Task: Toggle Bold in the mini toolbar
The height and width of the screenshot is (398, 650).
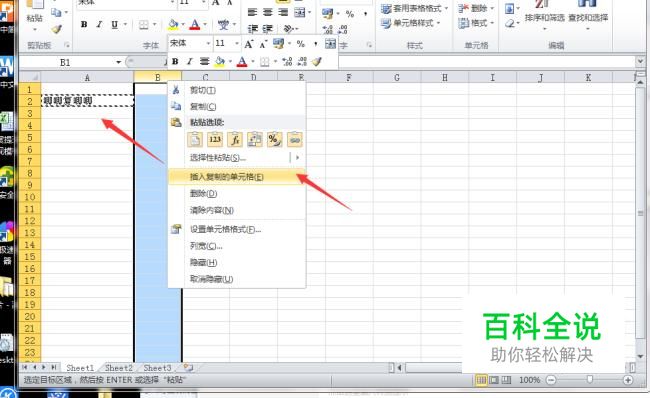Action: (x=175, y=62)
